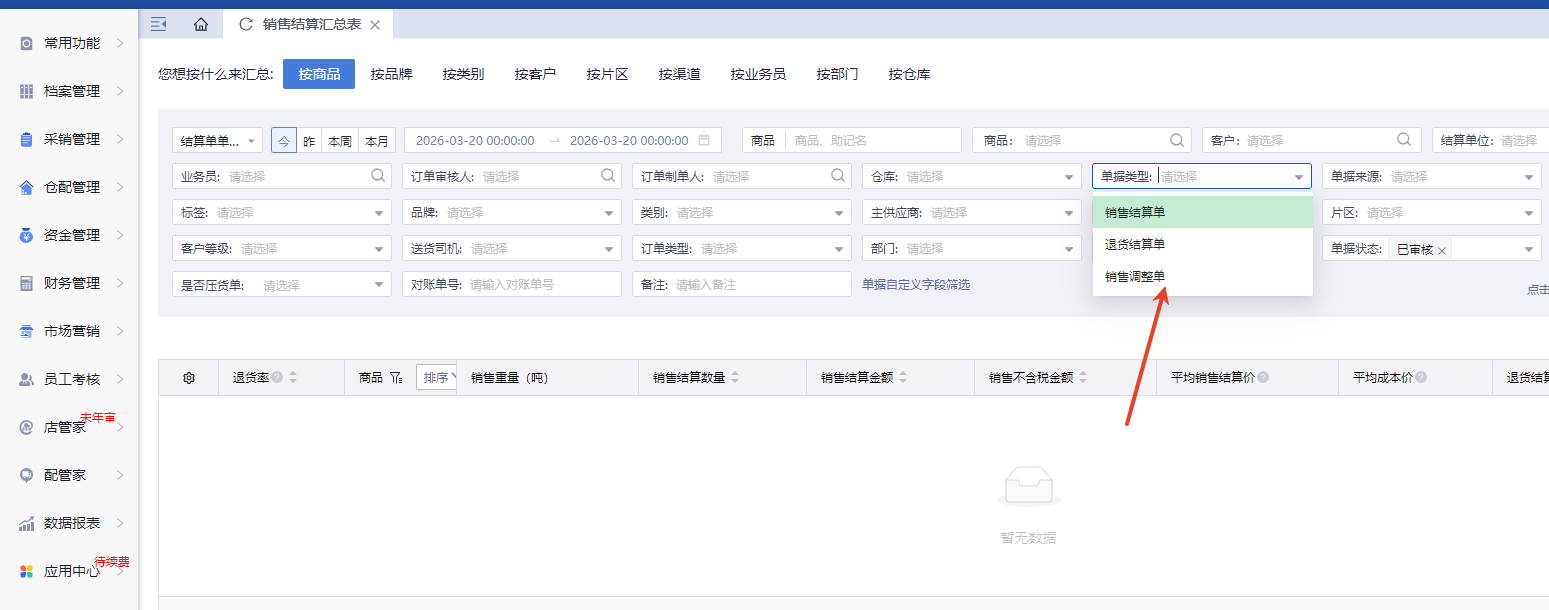Select 本月 quick date option
The width and height of the screenshot is (1549, 610).
click(376, 141)
